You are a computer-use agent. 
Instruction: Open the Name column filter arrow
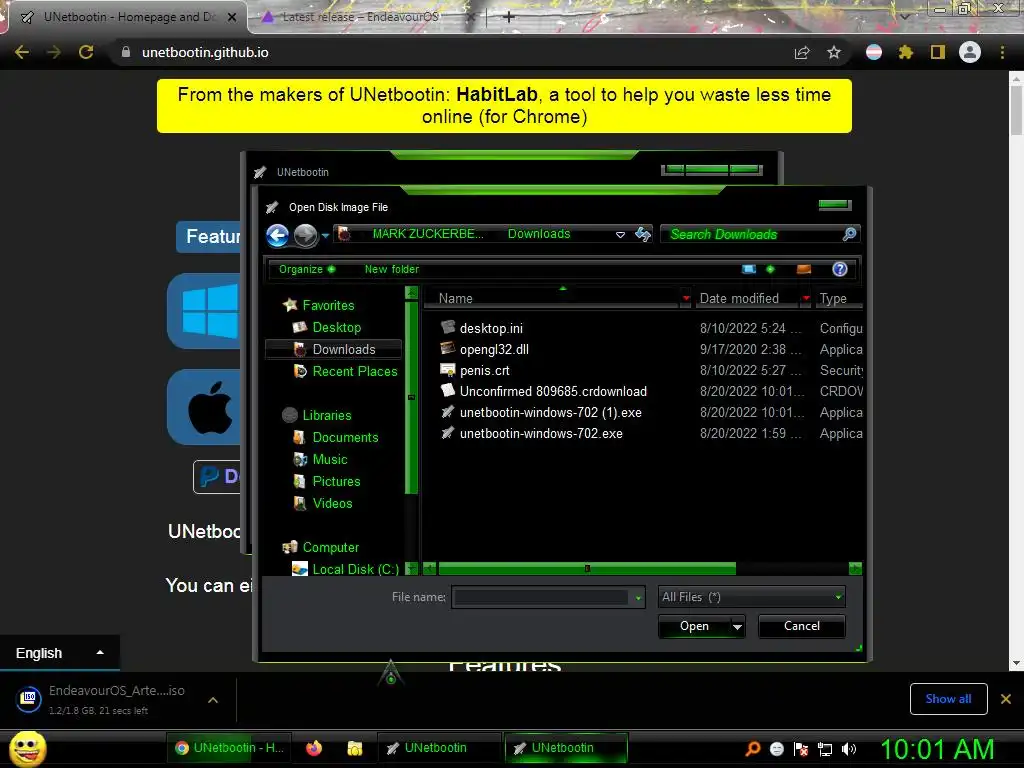pyautogui.click(x=686, y=298)
